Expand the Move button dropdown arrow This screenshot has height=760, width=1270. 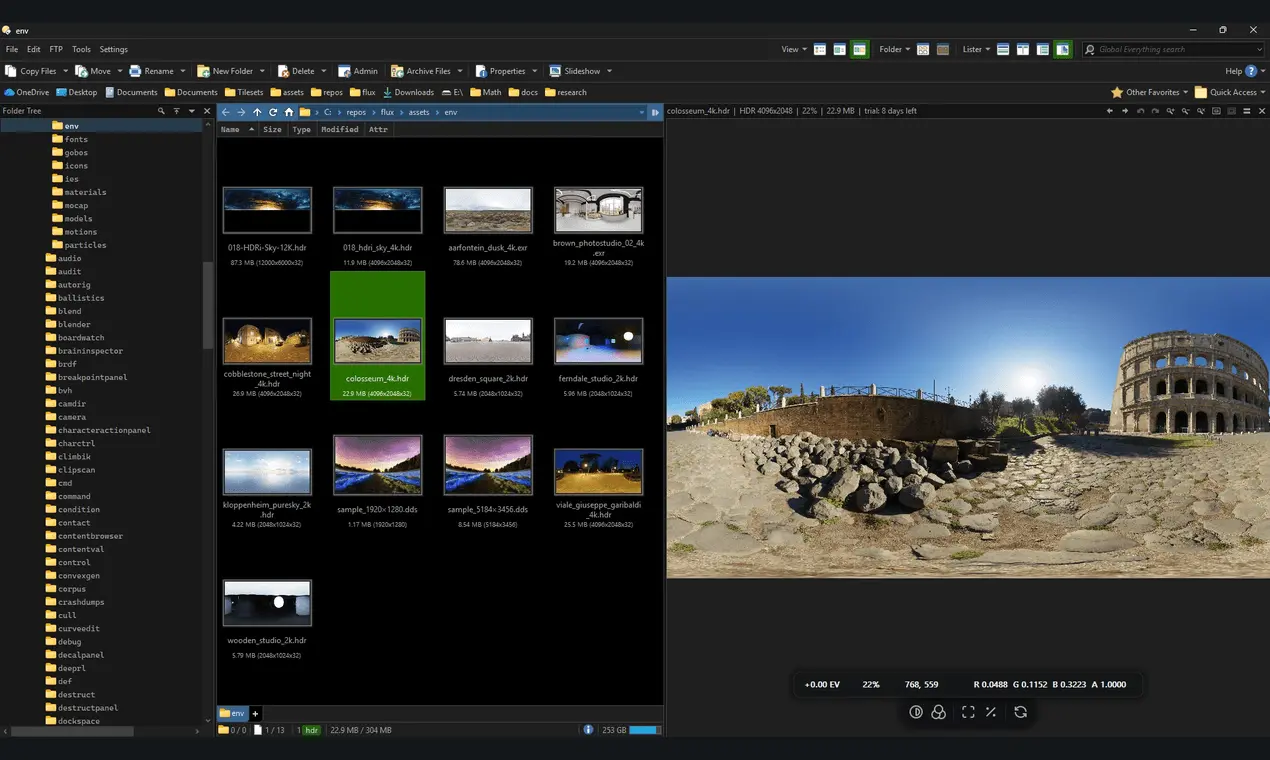click(119, 71)
